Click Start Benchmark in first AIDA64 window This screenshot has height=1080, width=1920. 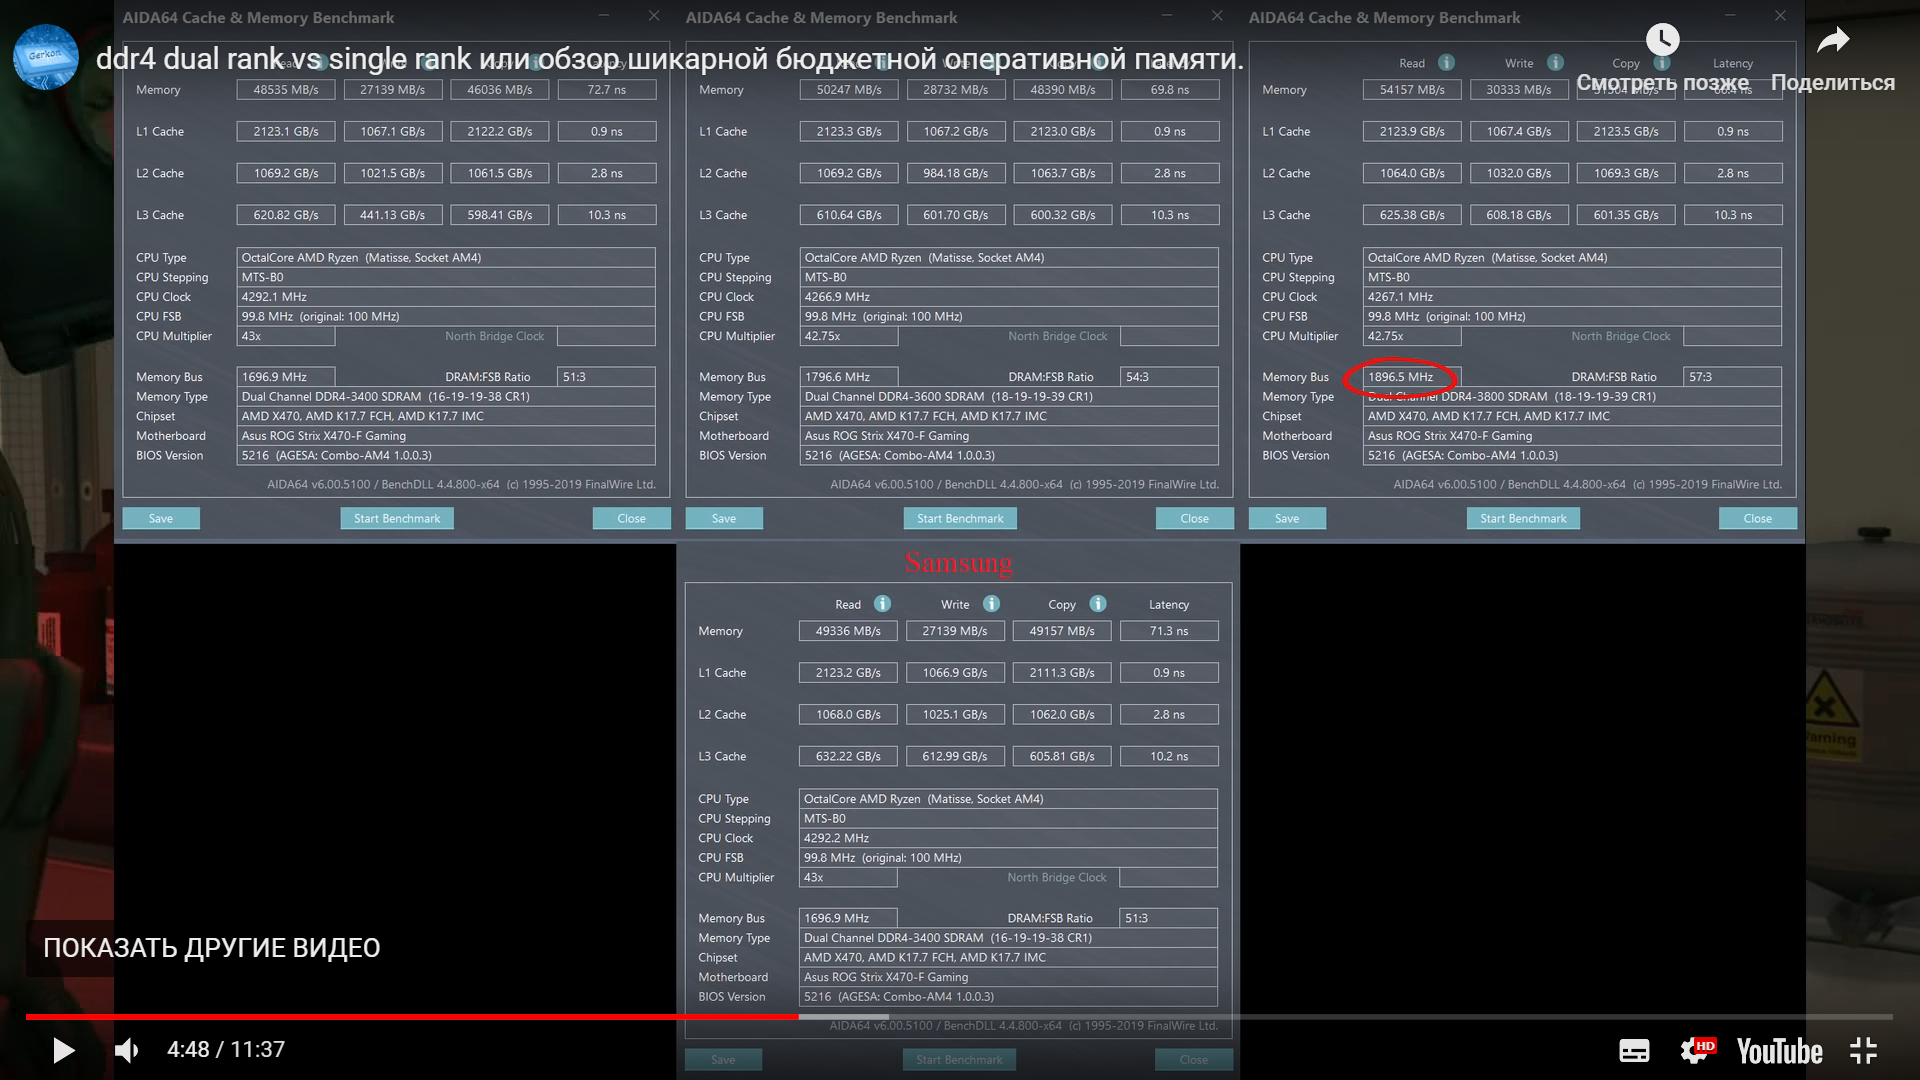(x=396, y=518)
